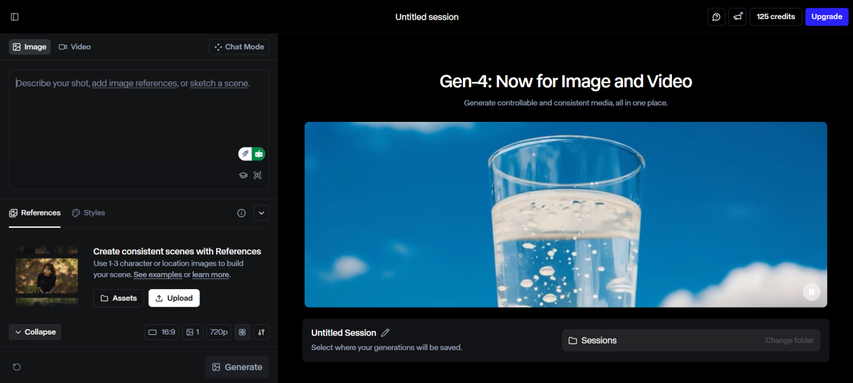853x383 pixels.
Task: Click 'Create consistent scenes with References' heading
Action: [177, 251]
